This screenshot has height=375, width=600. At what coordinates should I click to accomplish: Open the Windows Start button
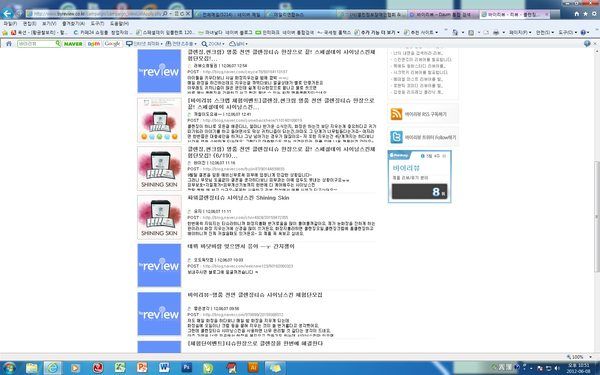click(x=8, y=368)
